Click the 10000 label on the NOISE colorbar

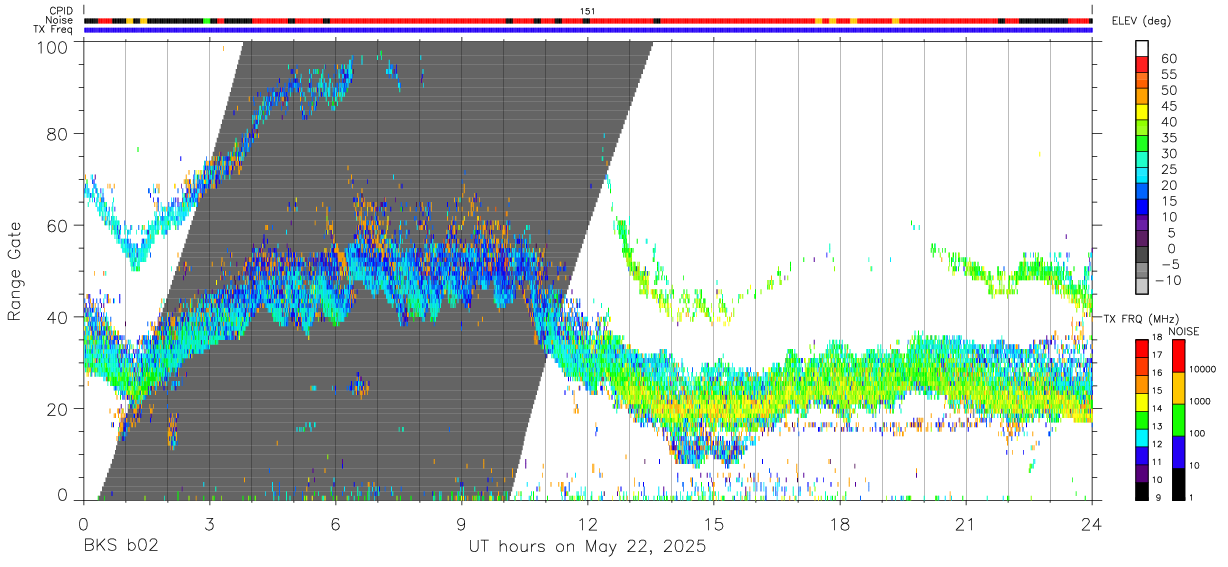click(1205, 369)
